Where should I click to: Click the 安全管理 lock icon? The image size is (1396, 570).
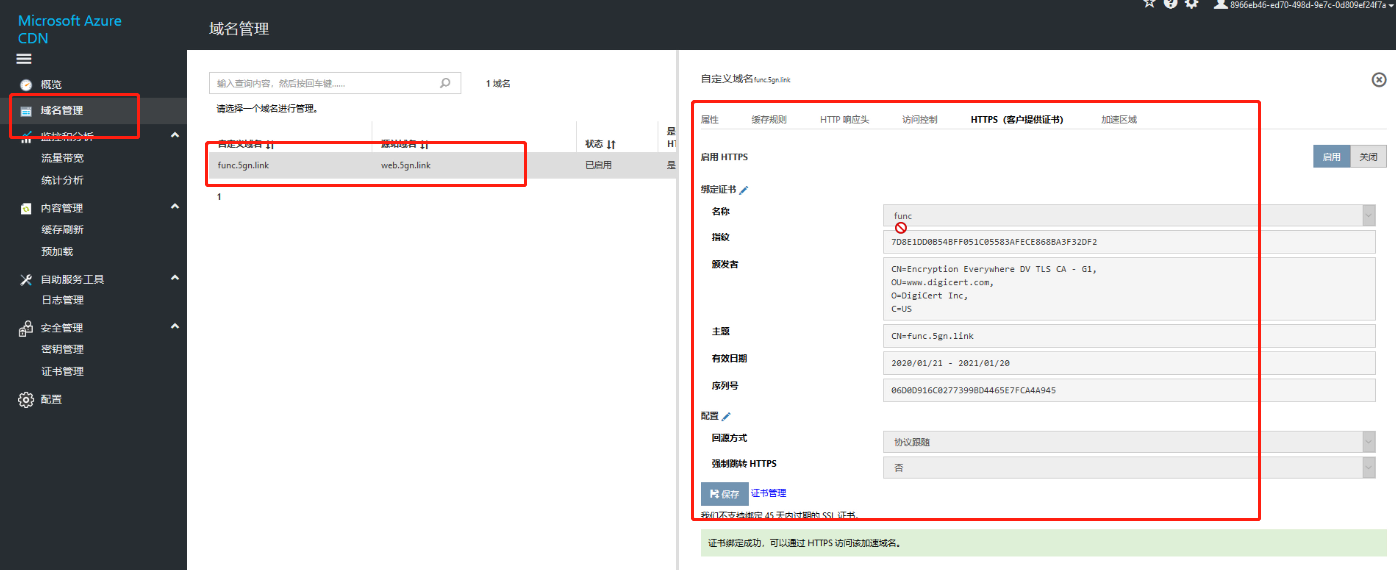26,328
